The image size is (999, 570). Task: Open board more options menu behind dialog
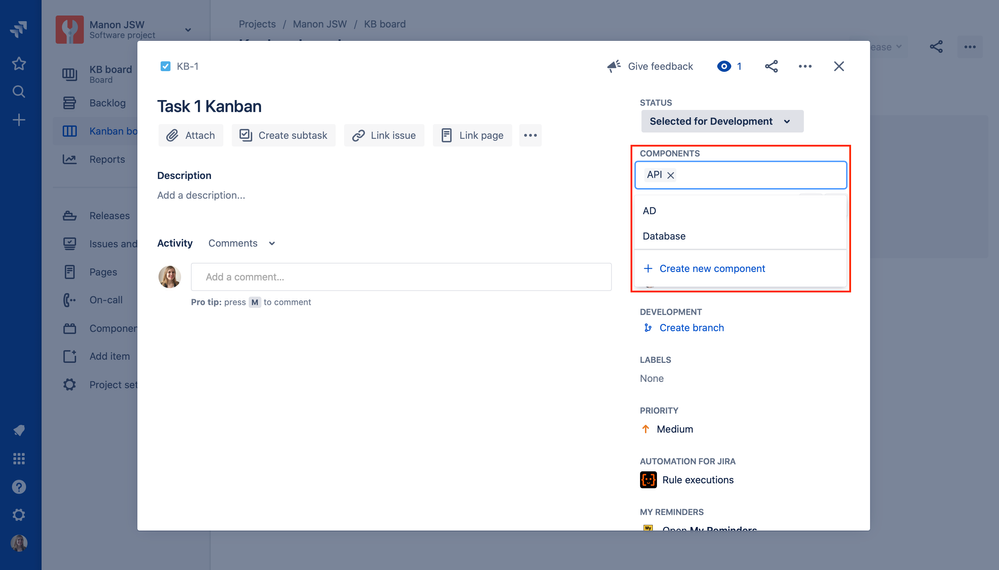coord(970,46)
